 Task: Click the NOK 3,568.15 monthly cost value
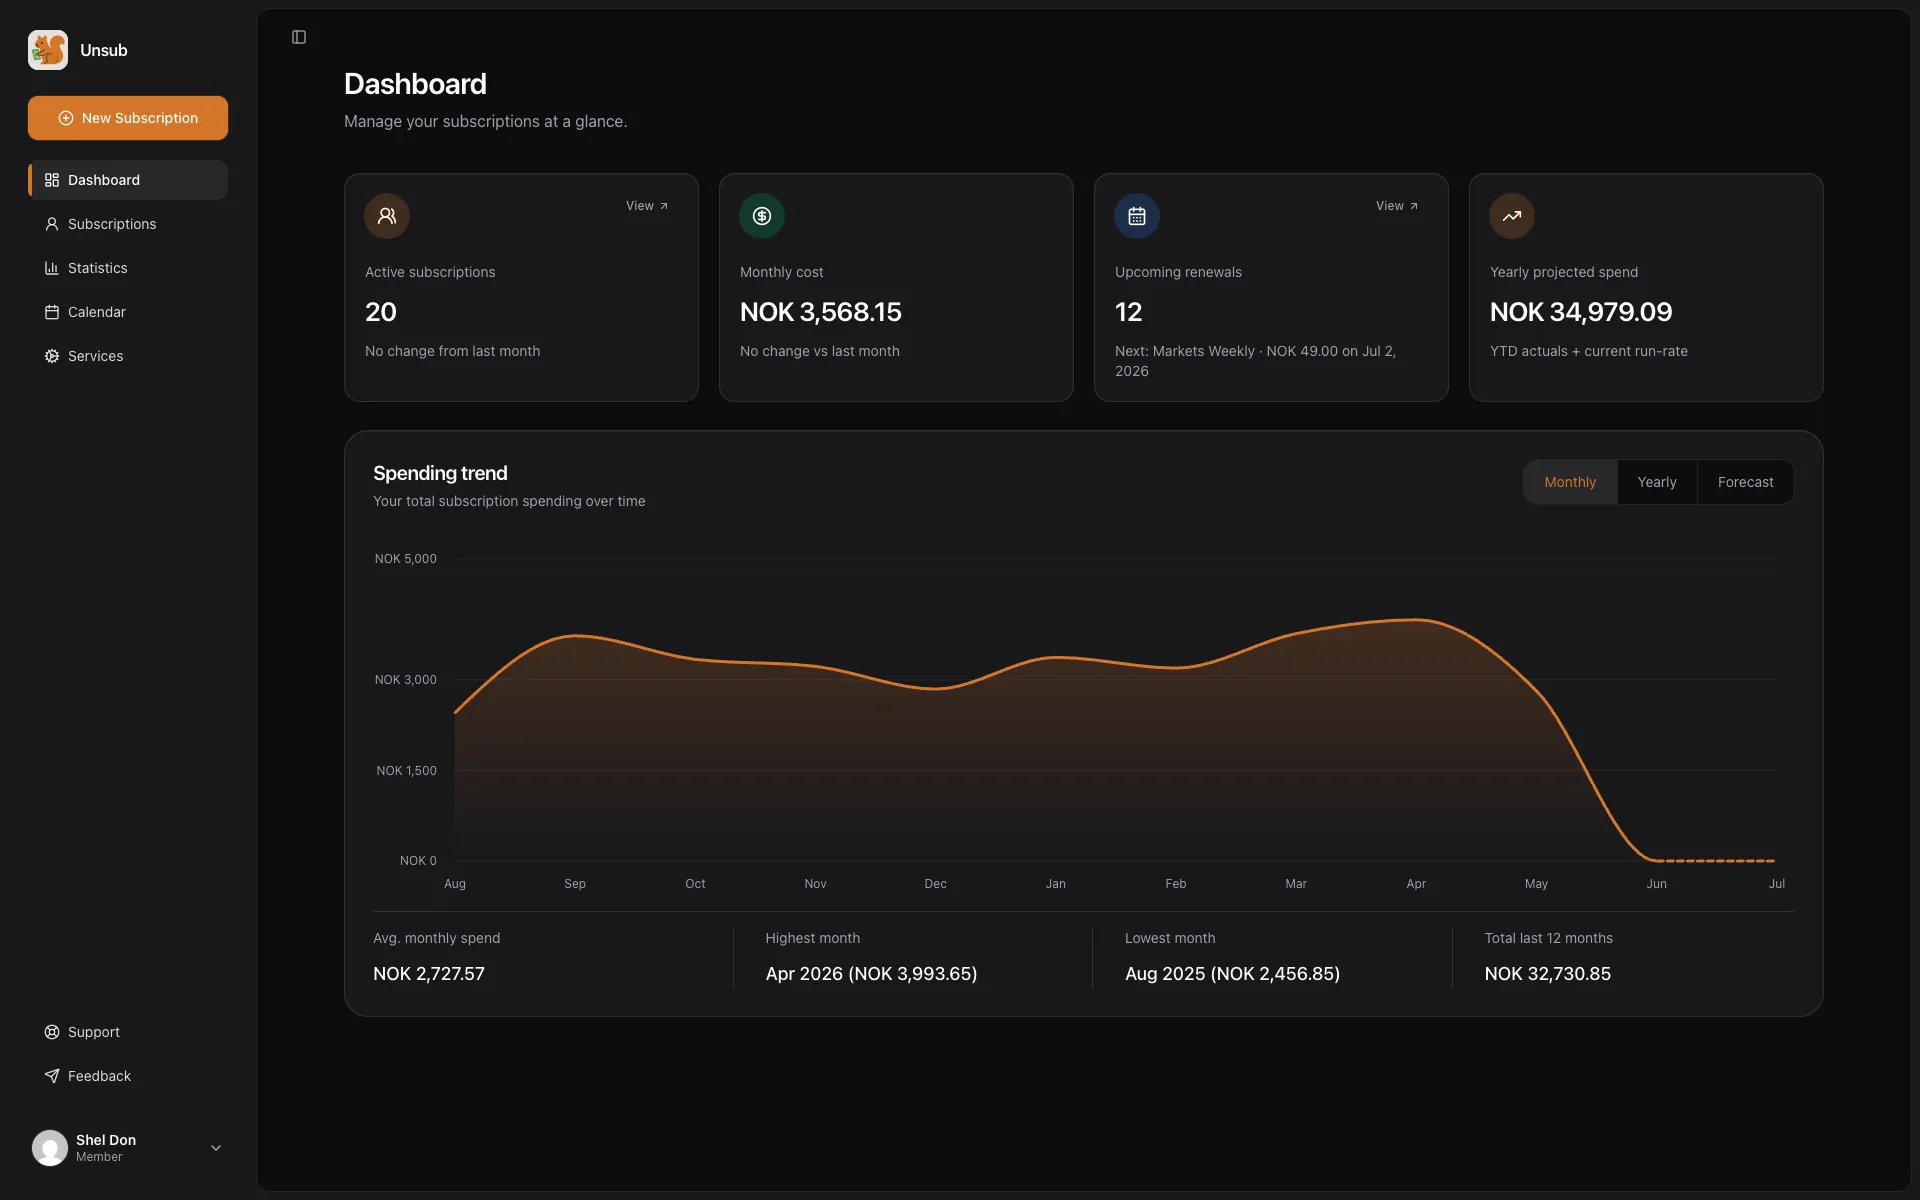(821, 312)
